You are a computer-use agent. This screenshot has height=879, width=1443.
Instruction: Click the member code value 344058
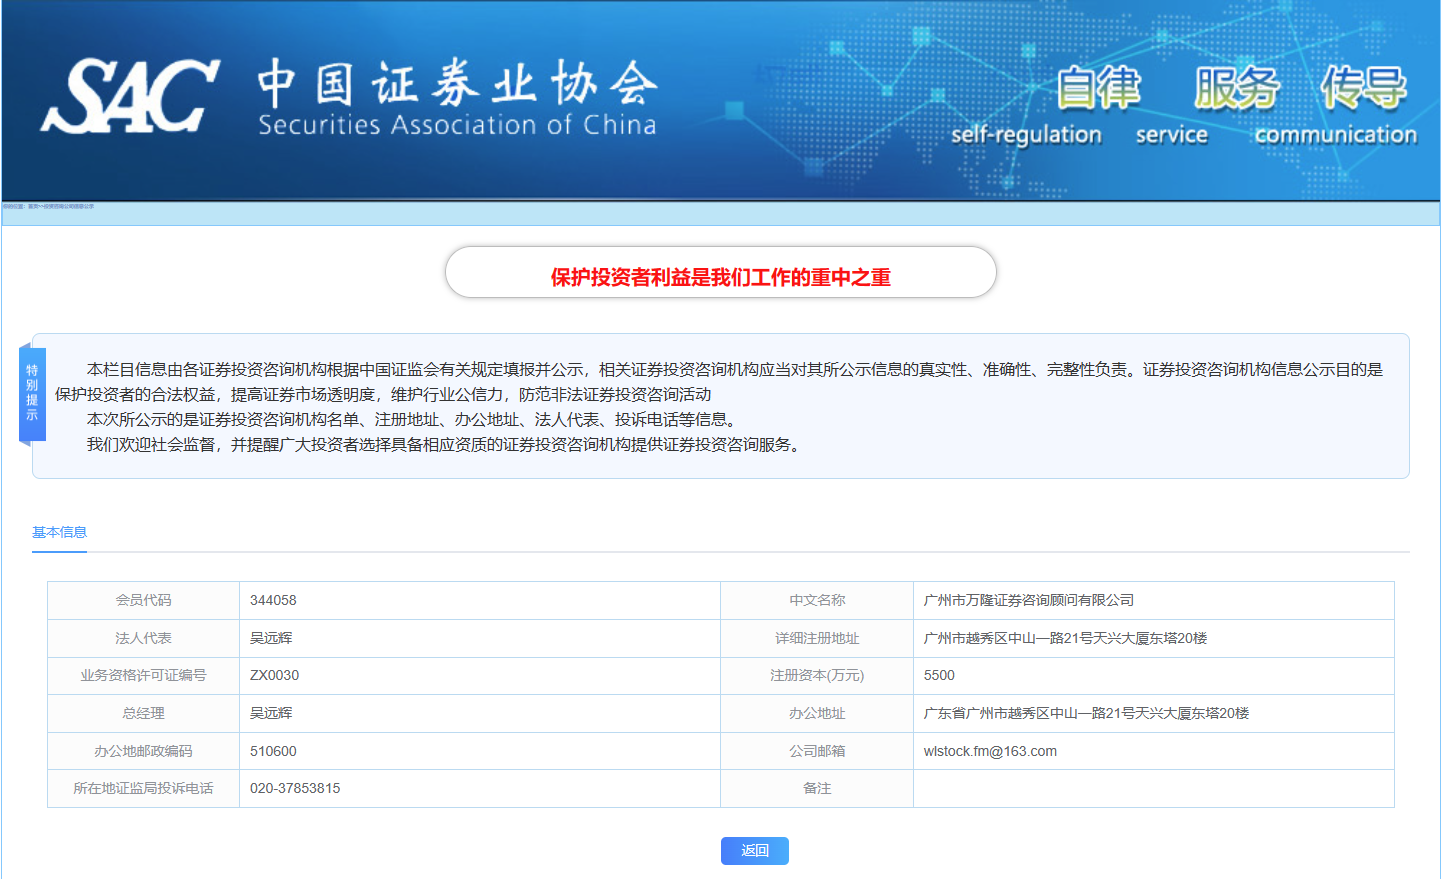tap(273, 600)
